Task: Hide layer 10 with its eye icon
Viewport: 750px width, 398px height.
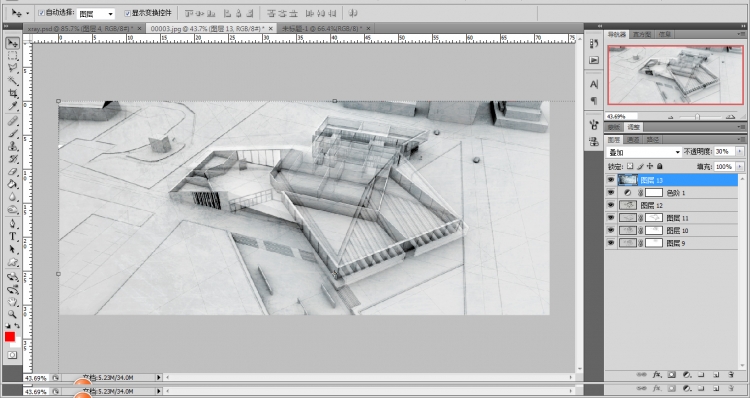Action: (x=610, y=230)
